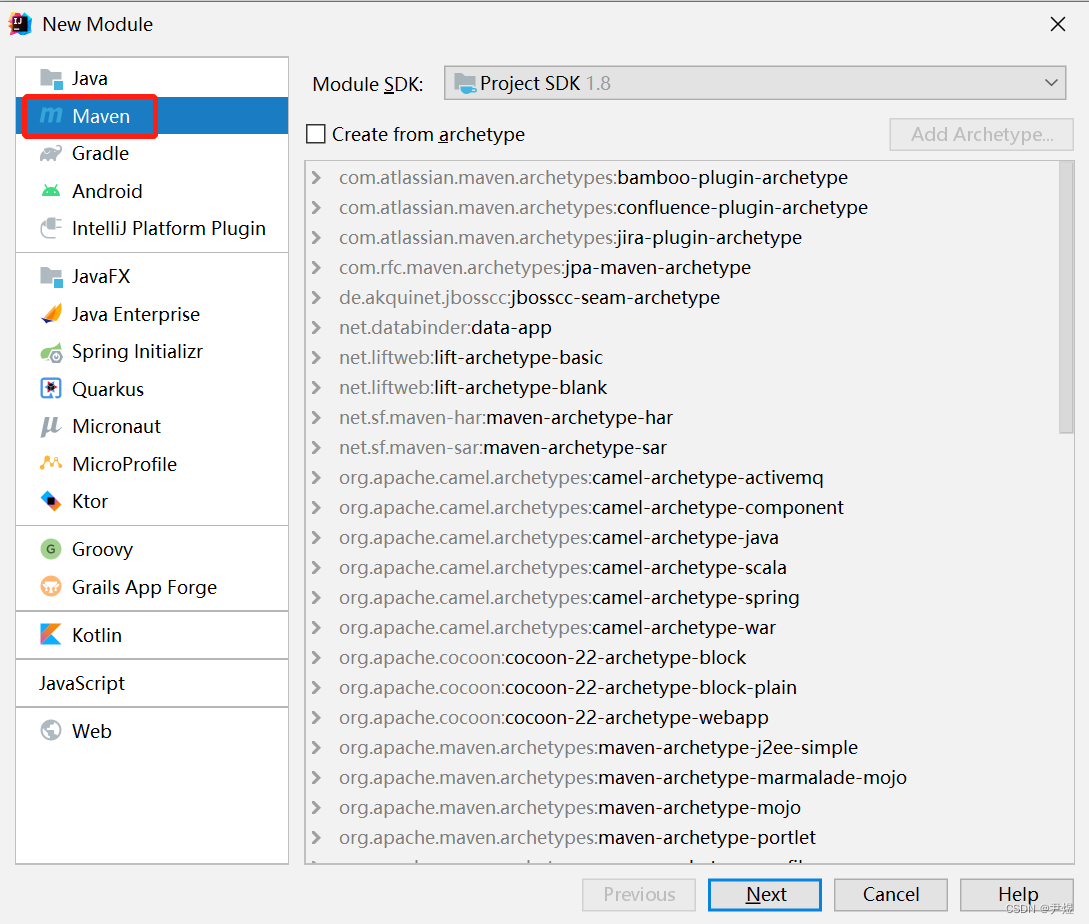Click the Spring Initializr icon
The height and width of the screenshot is (924, 1089).
(51, 353)
